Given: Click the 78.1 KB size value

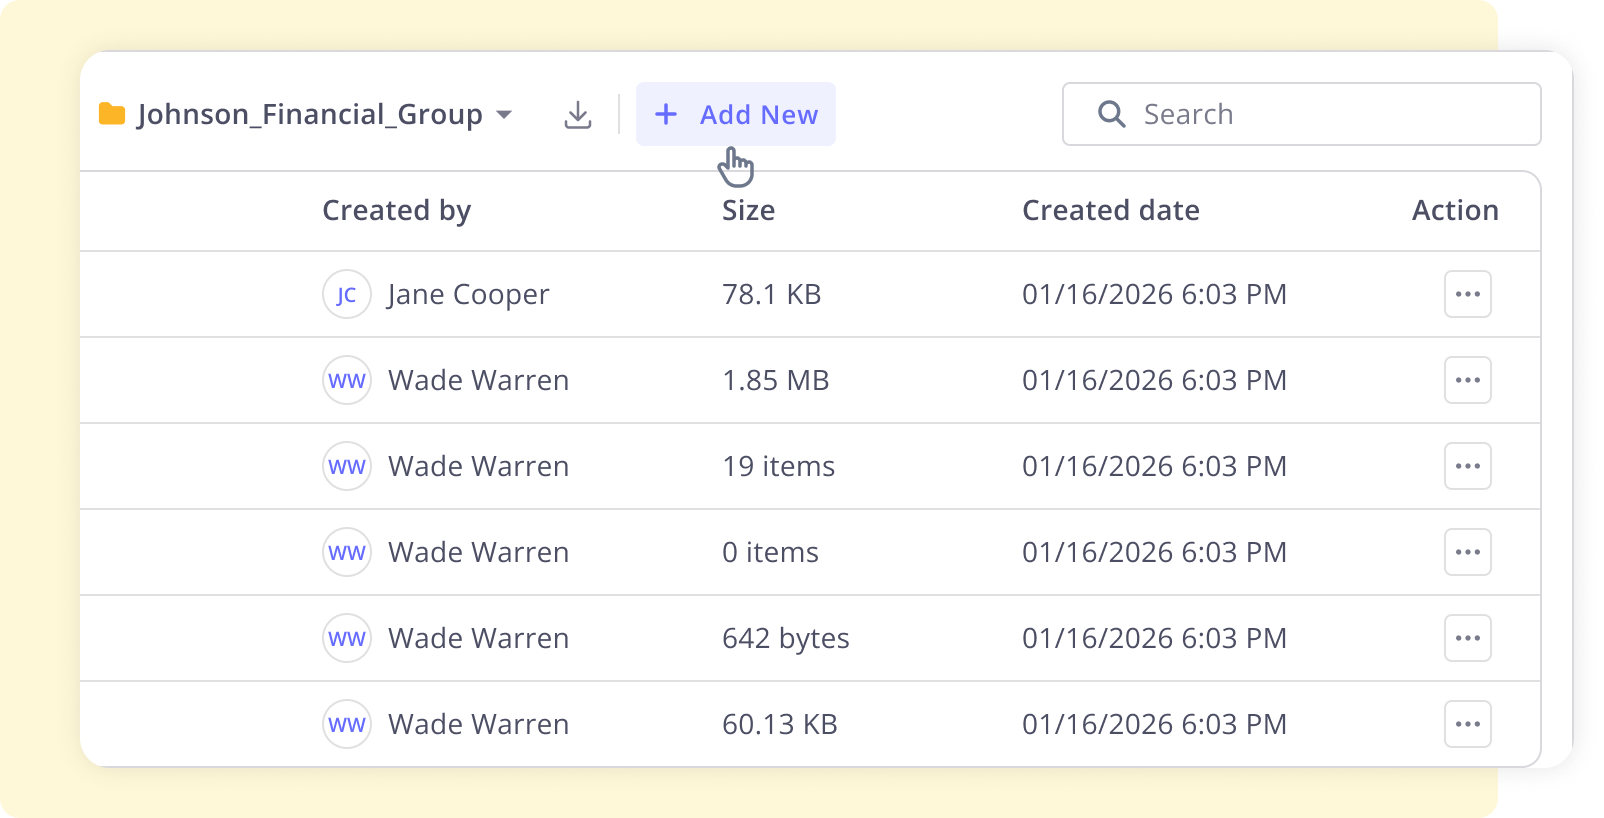Looking at the screenshot, I should [x=771, y=294].
